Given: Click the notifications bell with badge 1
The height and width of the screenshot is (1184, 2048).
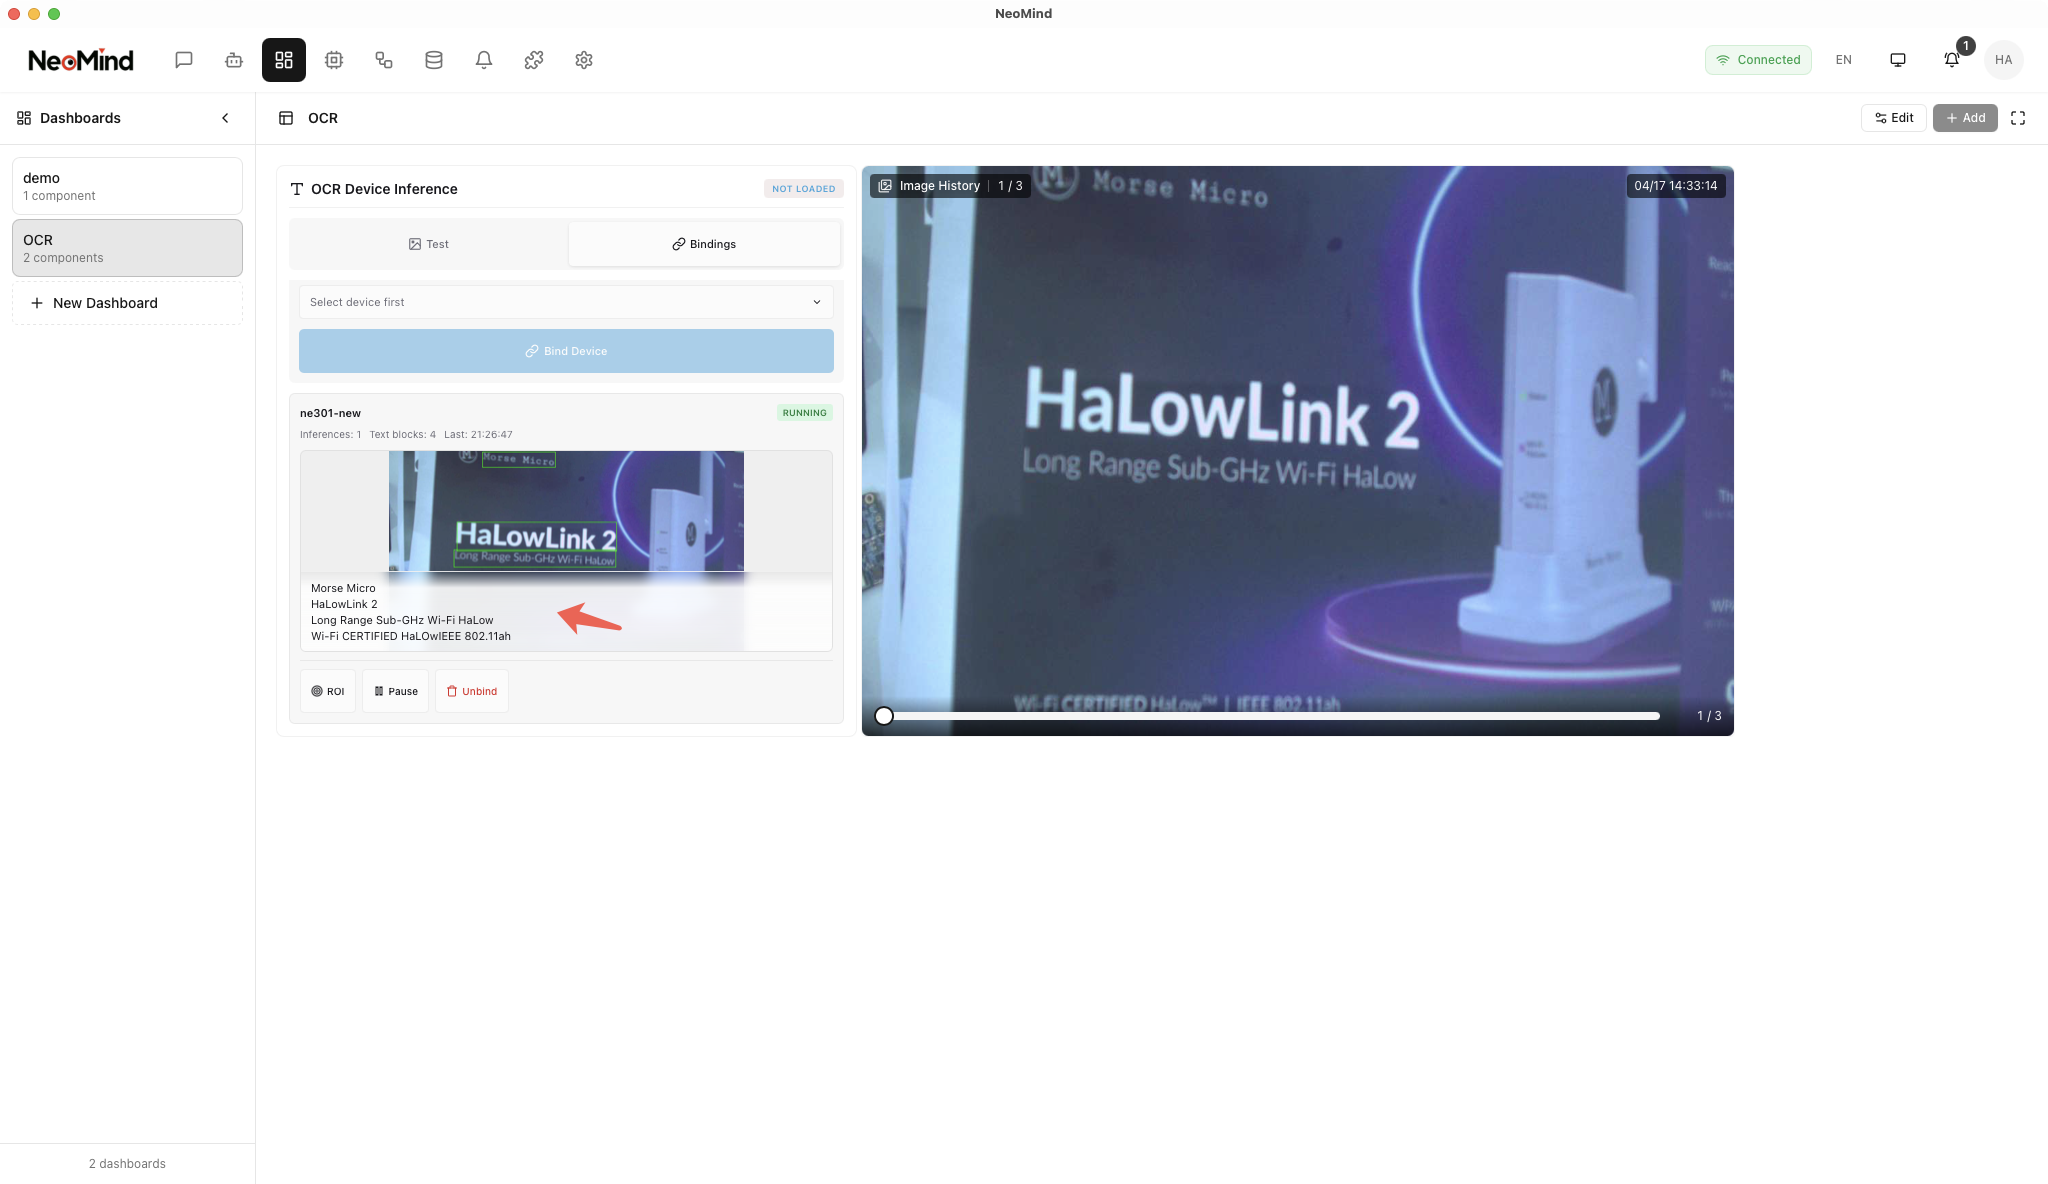Looking at the screenshot, I should (x=1951, y=60).
